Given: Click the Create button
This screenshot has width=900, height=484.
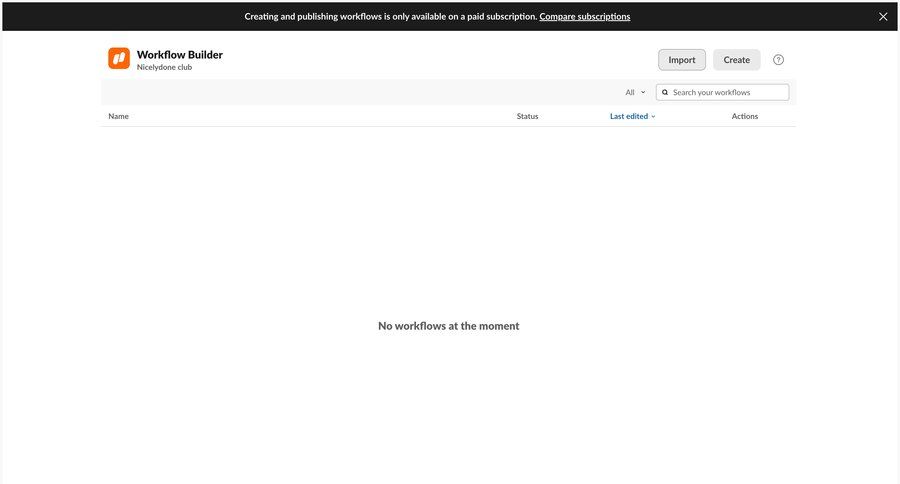Looking at the screenshot, I should tap(736, 60).
